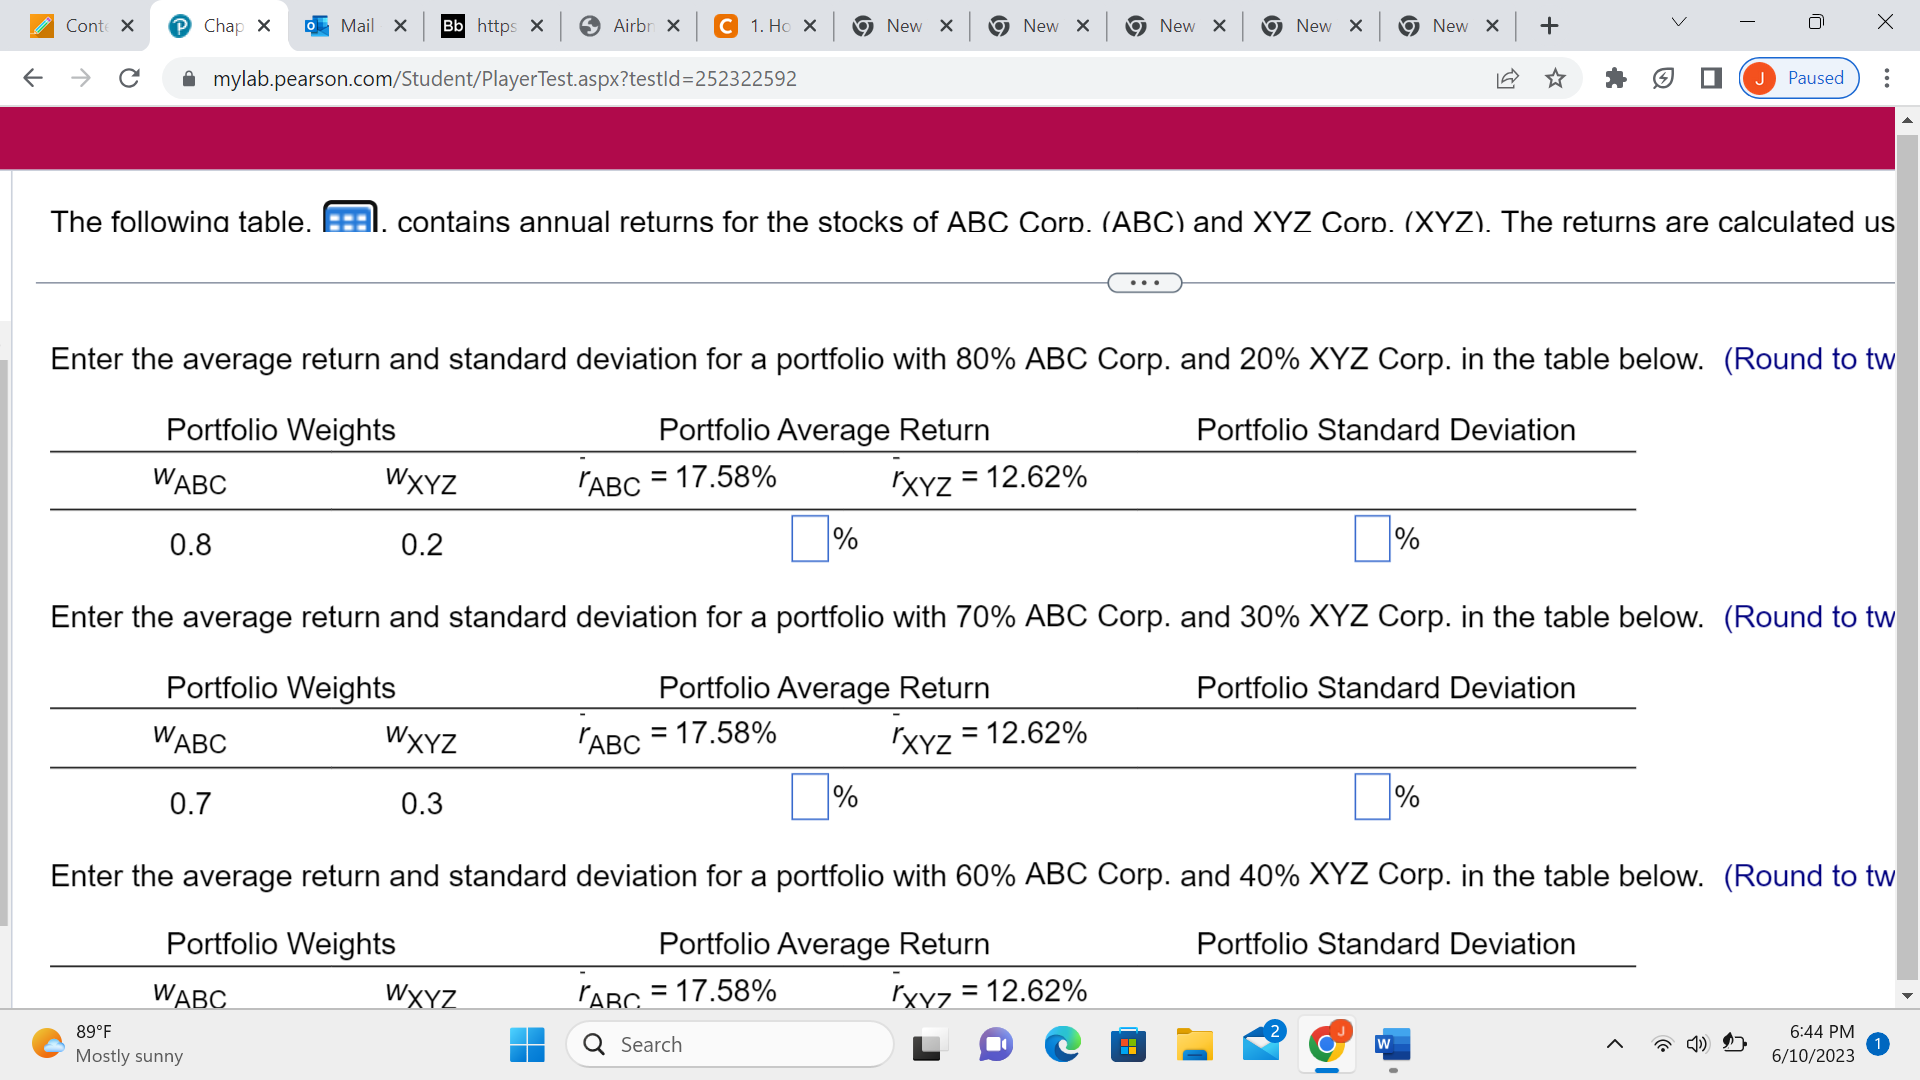The width and height of the screenshot is (1920, 1080).
Task: Open Microsoft Edge from taskbar
Action: pos(1062,1045)
